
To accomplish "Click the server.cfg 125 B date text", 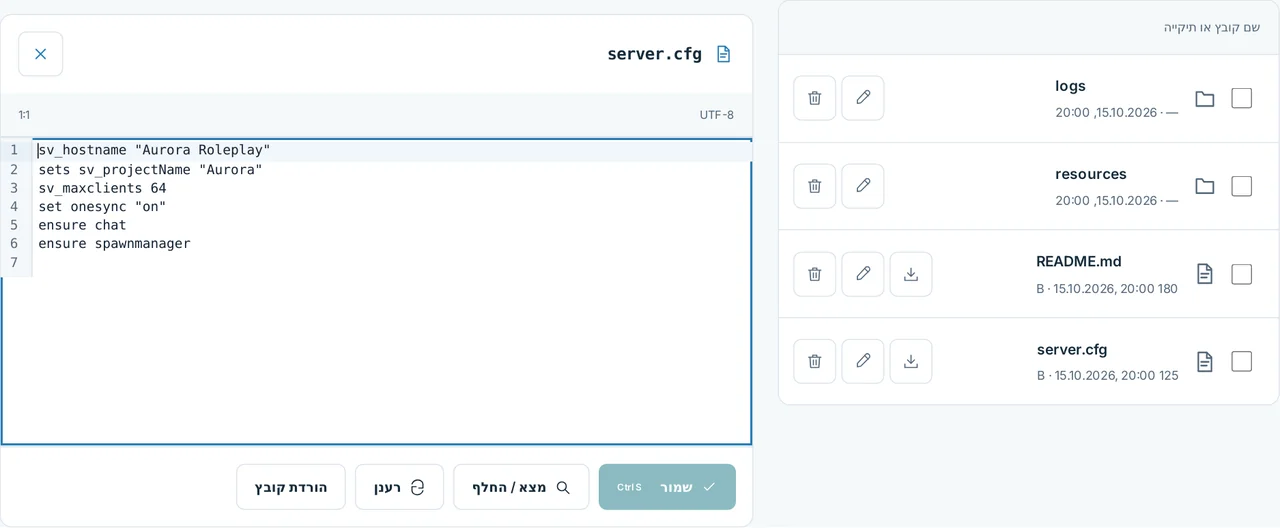I will [1108, 376].
